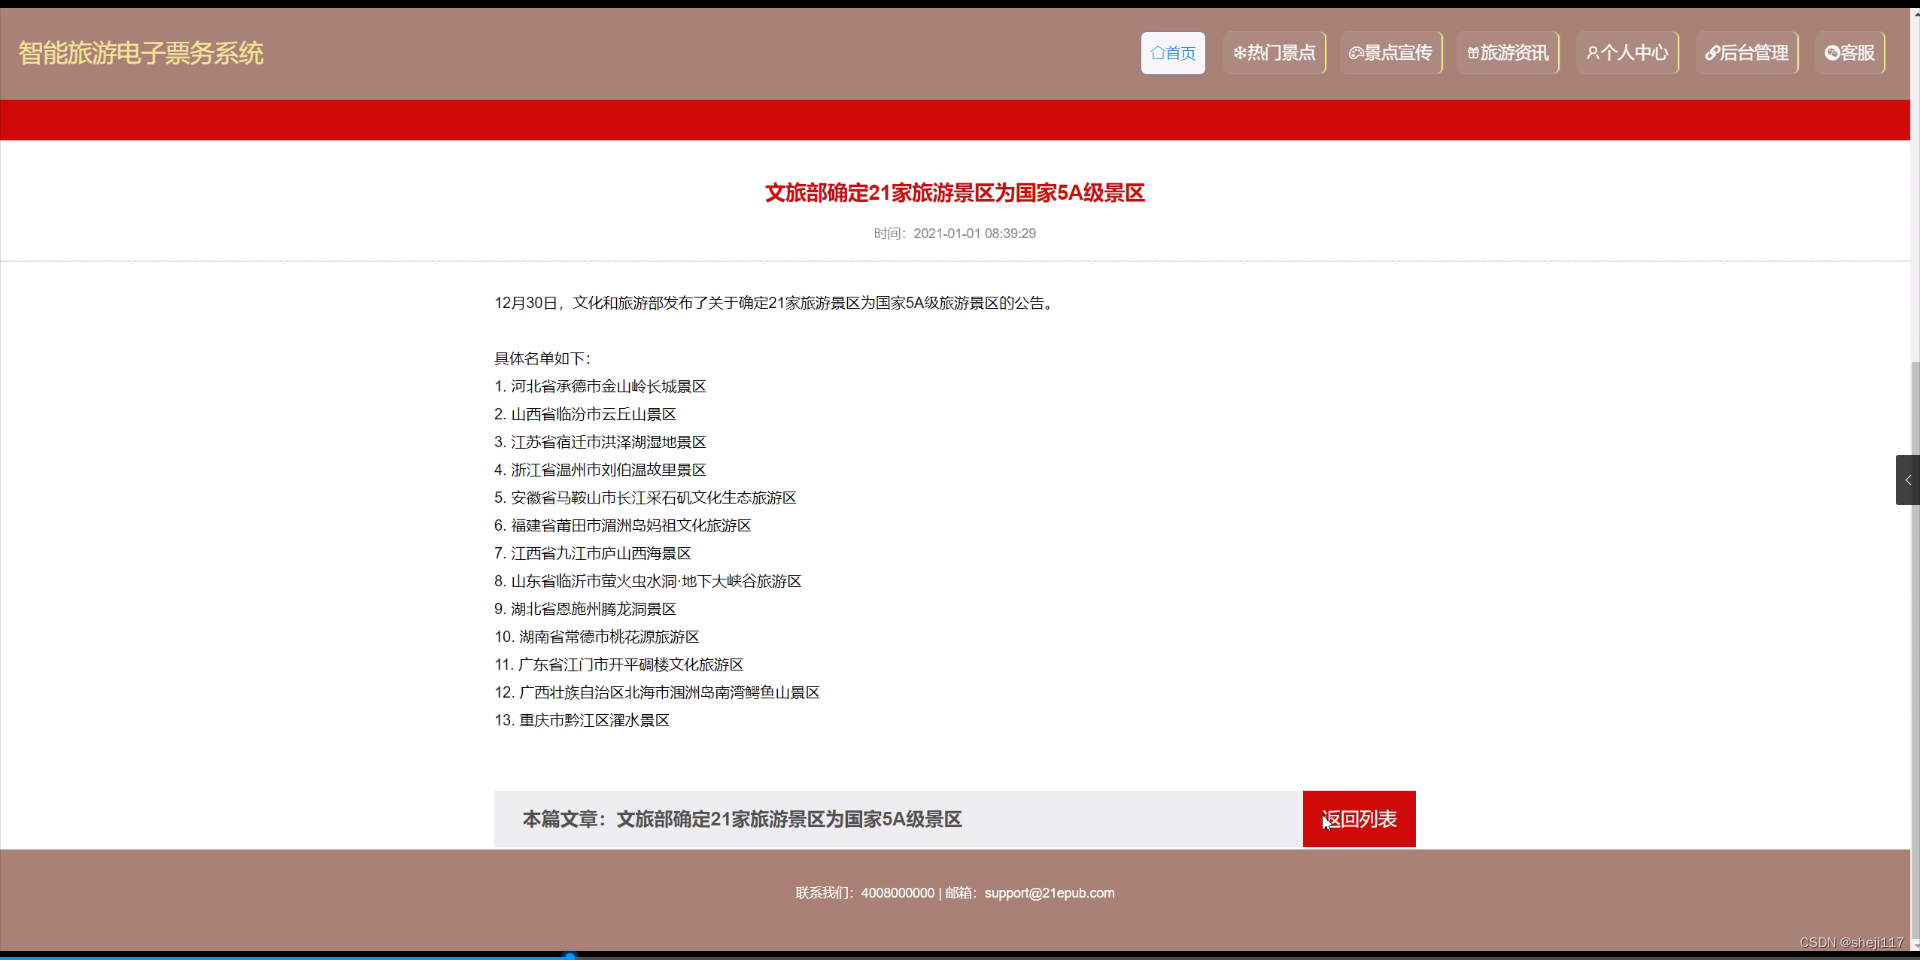The image size is (1920, 960).
Task: Open the 个人中心 menu
Action: click(1626, 52)
